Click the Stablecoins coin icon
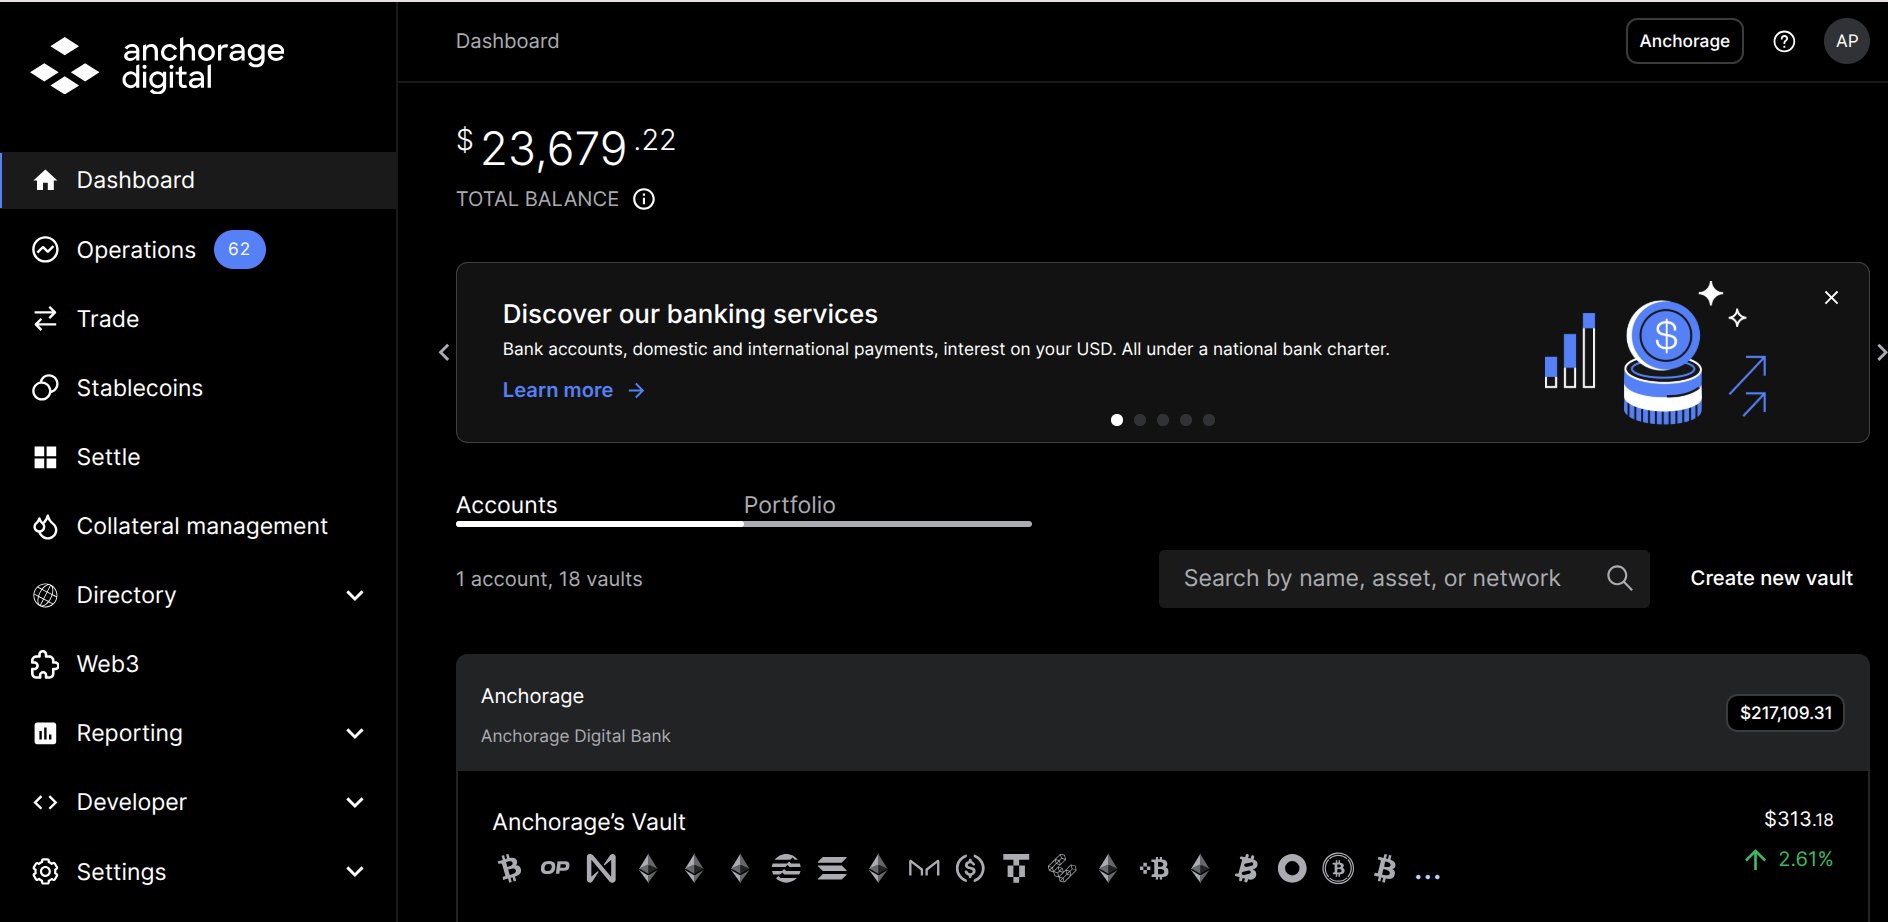This screenshot has height=922, width=1888. click(x=45, y=388)
